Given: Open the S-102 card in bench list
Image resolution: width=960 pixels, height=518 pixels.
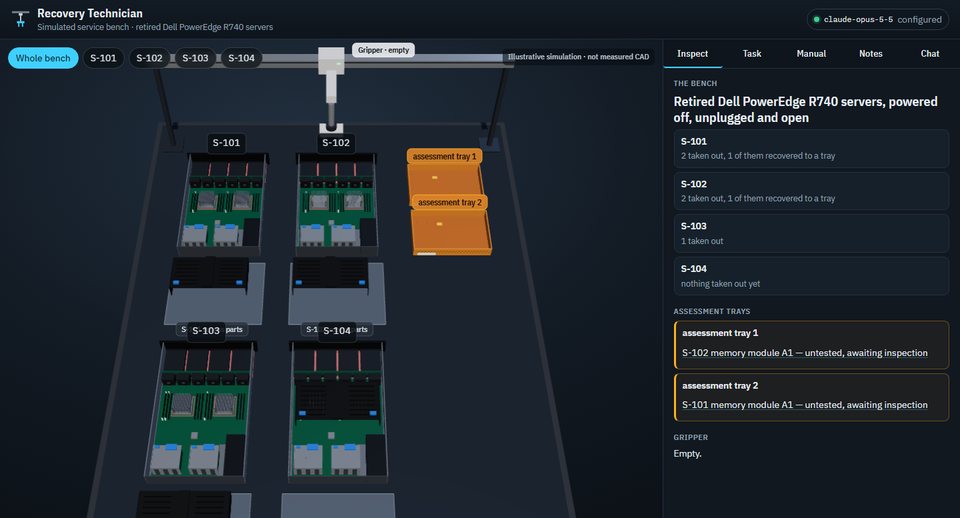Looking at the screenshot, I should pos(811,191).
